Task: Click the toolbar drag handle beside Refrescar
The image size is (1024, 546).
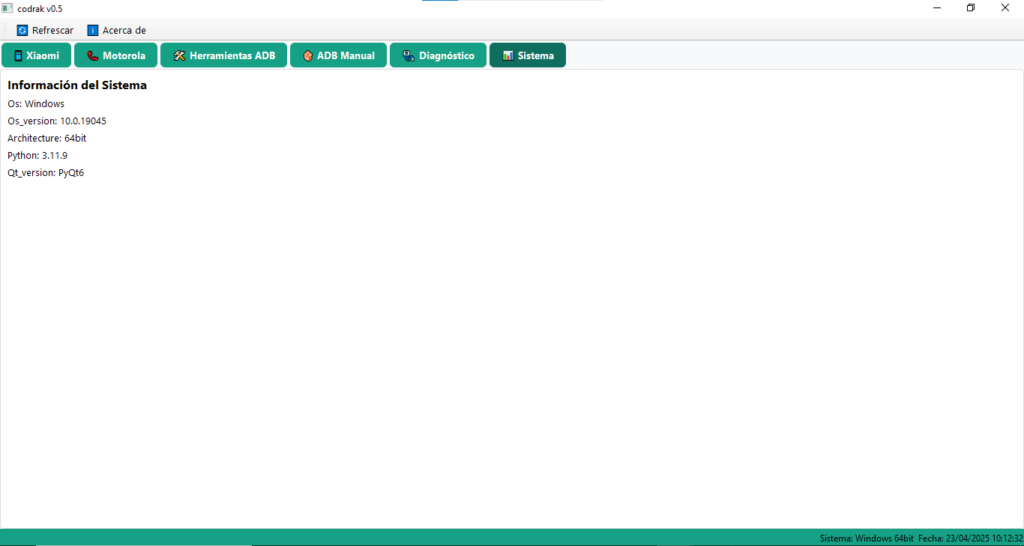Action: (5, 30)
